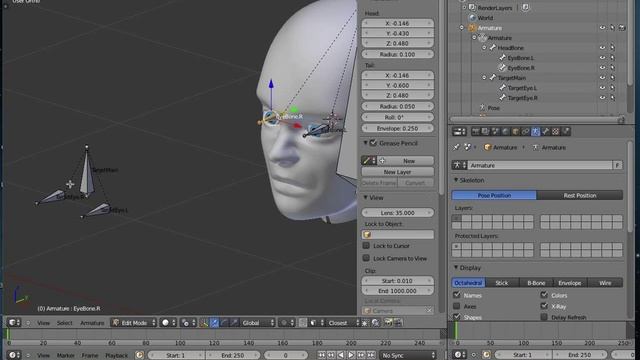Enable the Delay Refresh checkbox
The image size is (640, 360).
click(x=544, y=317)
